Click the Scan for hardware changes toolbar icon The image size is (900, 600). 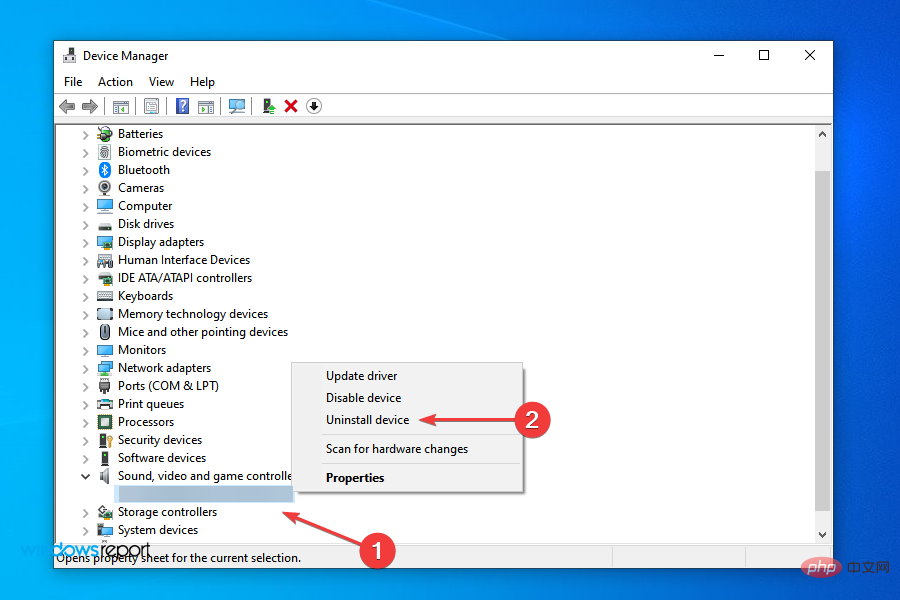236,106
